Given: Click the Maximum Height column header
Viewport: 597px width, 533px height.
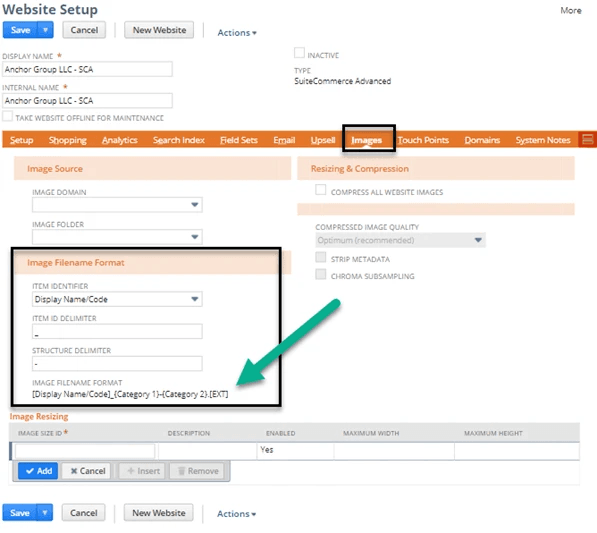Looking at the screenshot, I should pos(493,433).
